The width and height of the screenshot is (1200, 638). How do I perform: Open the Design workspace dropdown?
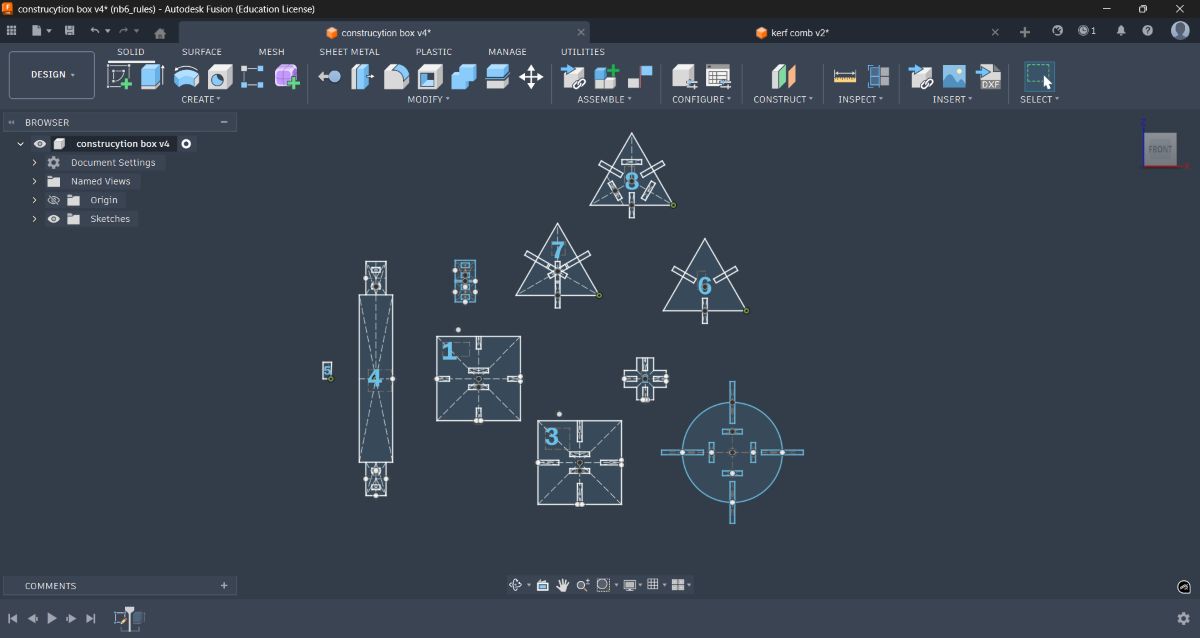(51, 74)
